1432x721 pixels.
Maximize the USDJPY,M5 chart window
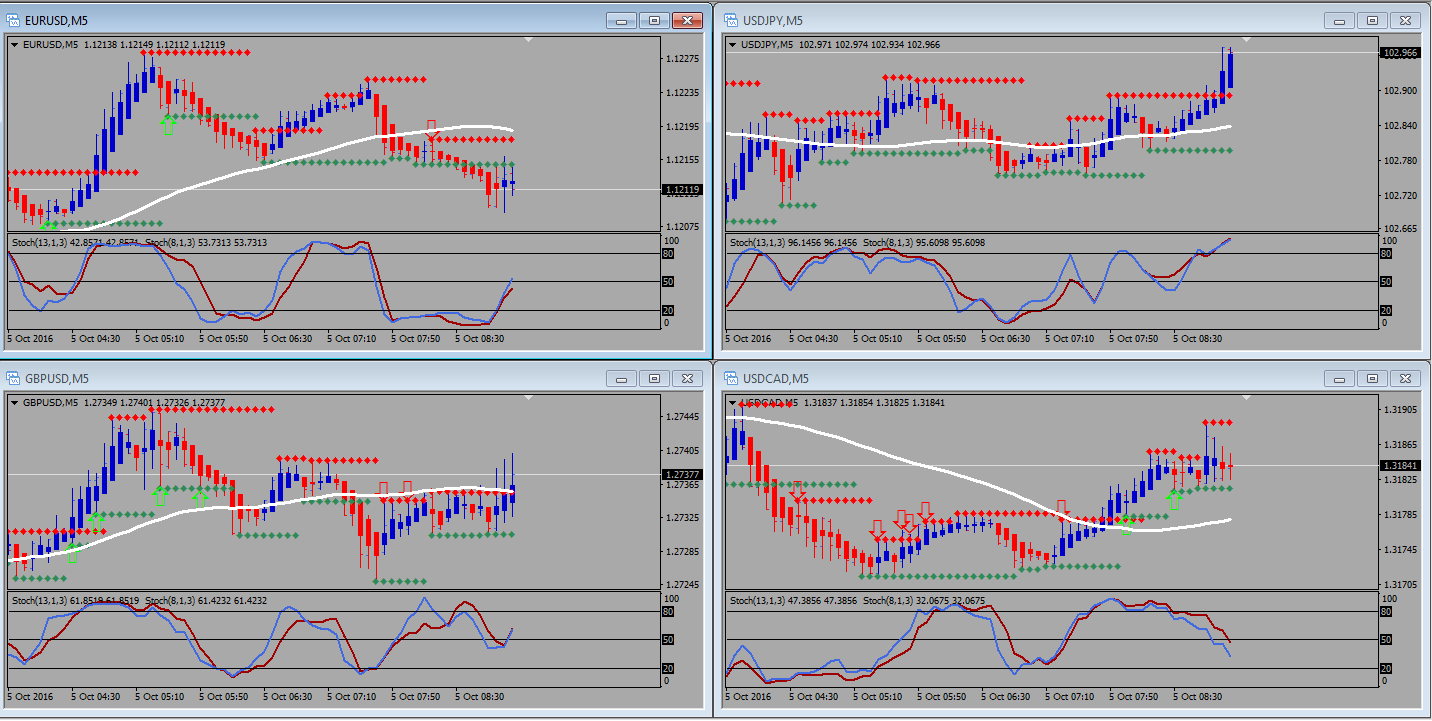click(1373, 20)
